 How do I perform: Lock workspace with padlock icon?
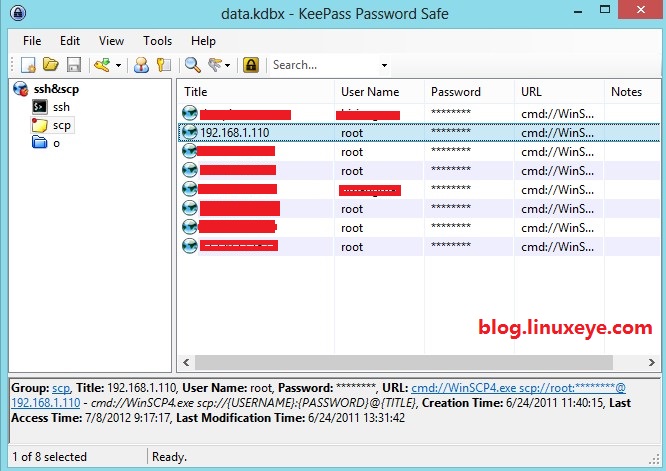[x=251, y=65]
